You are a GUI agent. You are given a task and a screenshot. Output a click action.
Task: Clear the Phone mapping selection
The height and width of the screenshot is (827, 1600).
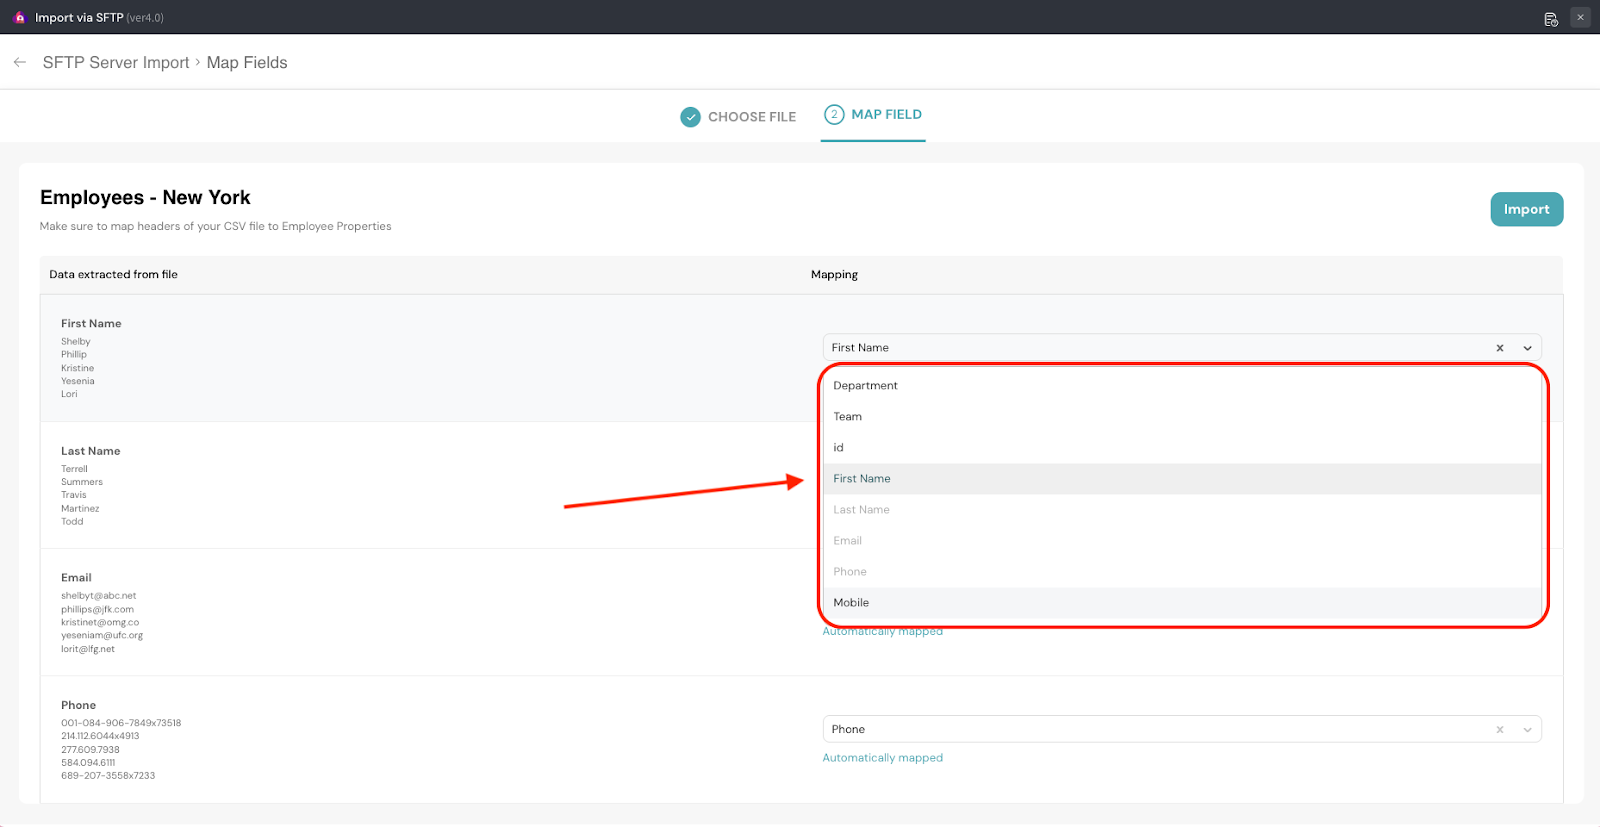tap(1499, 730)
